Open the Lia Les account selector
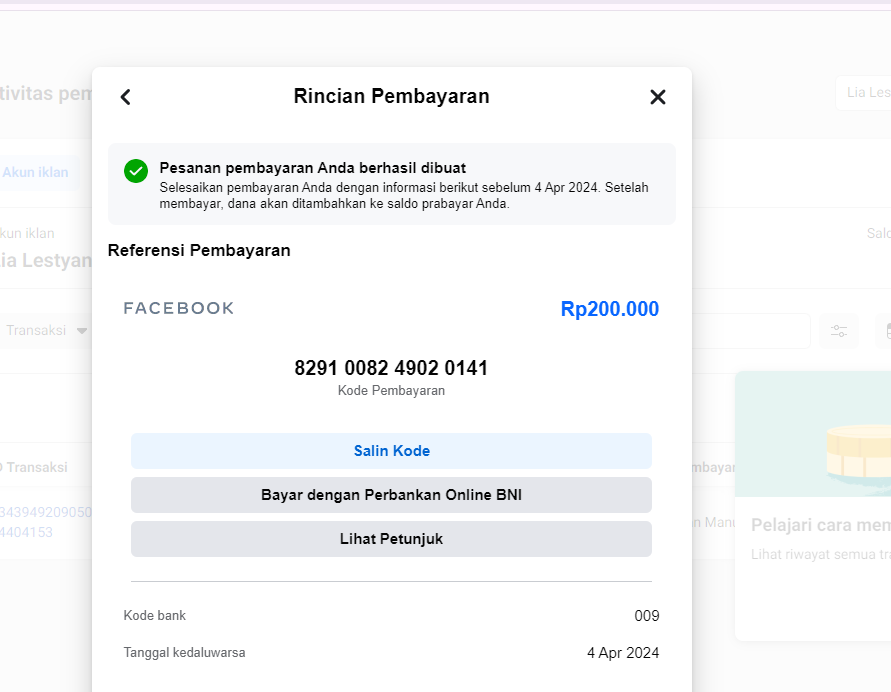This screenshot has width=891, height=692. click(x=864, y=93)
